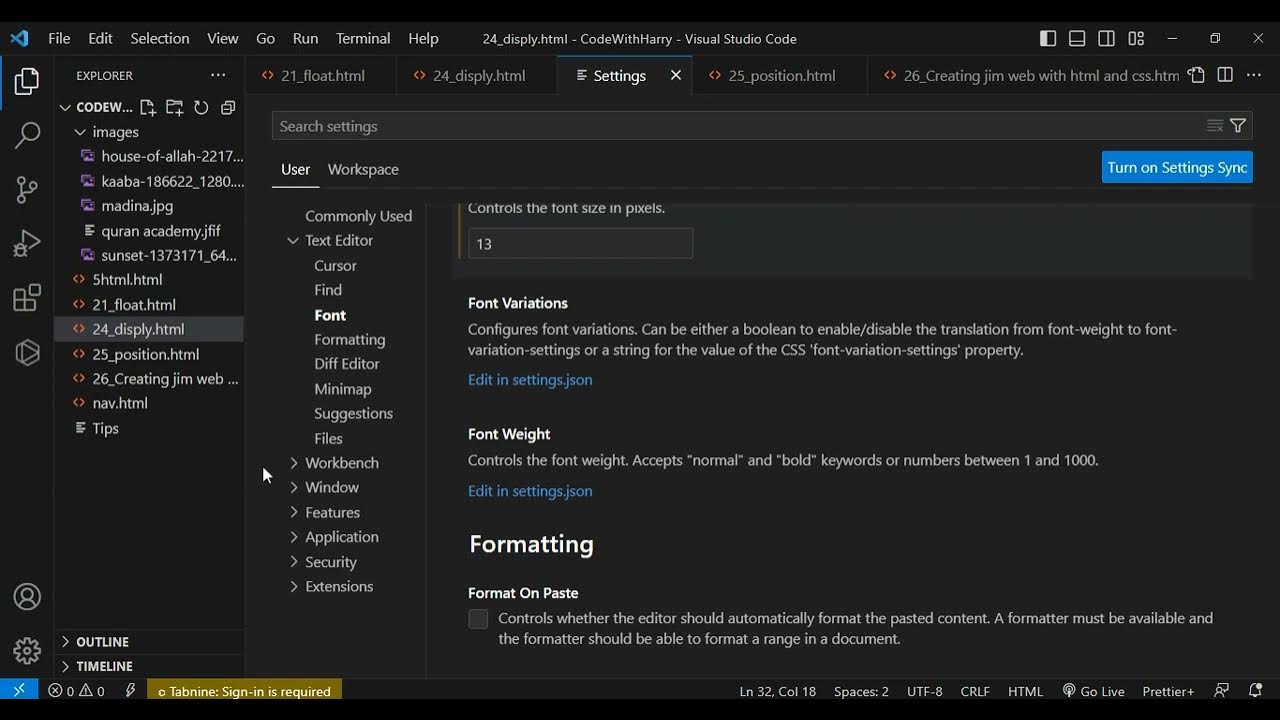1280x720 pixels.
Task: Change CRLF end of line sequence
Action: coord(975,691)
